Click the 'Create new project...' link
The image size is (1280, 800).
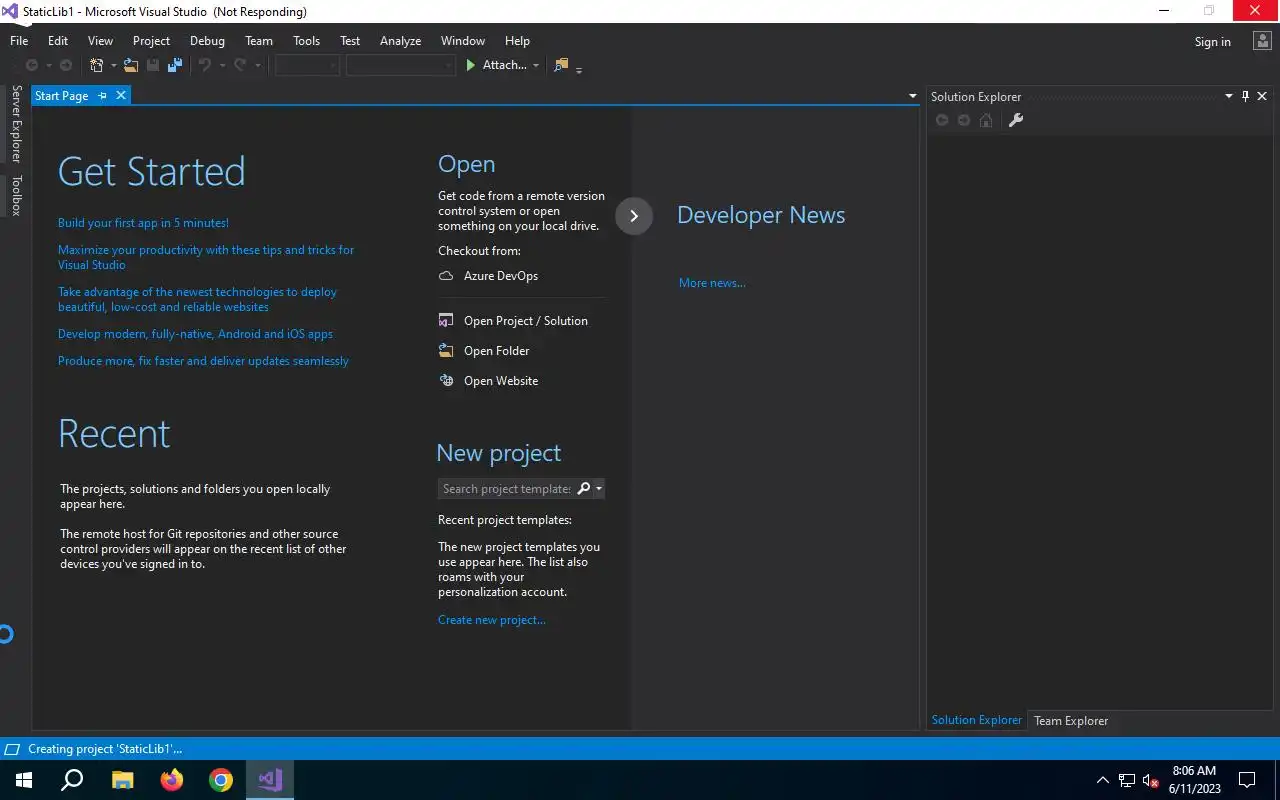click(x=492, y=620)
